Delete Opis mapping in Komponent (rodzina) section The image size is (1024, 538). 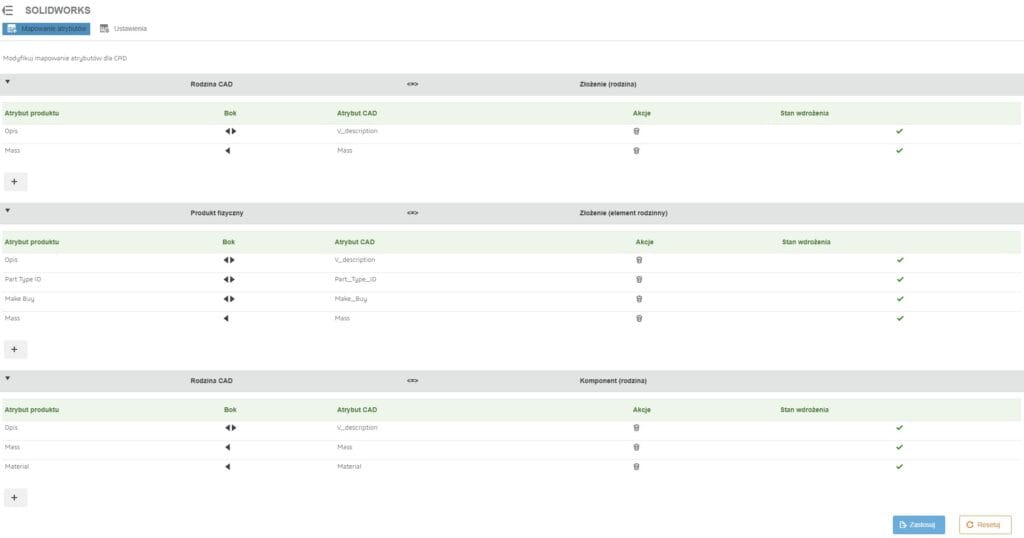[x=636, y=428]
